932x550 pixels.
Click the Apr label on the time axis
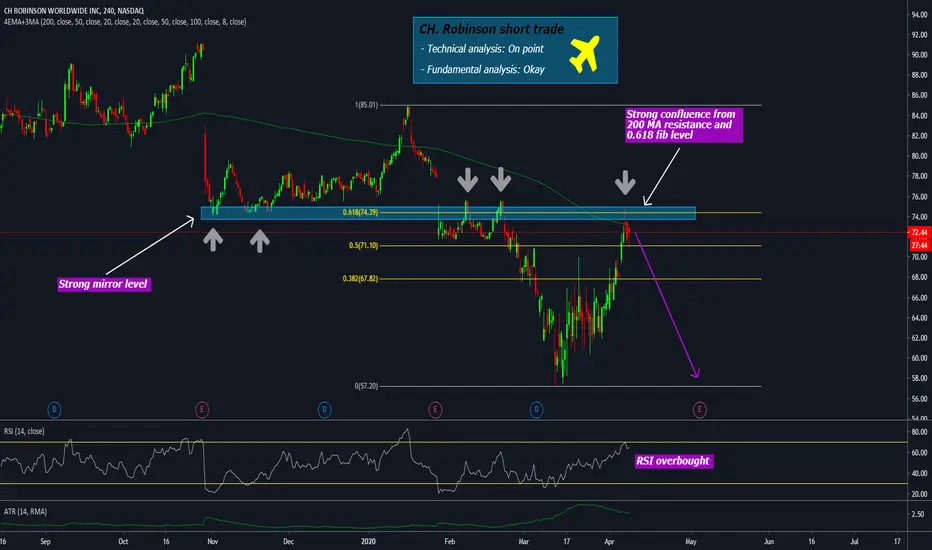point(609,542)
